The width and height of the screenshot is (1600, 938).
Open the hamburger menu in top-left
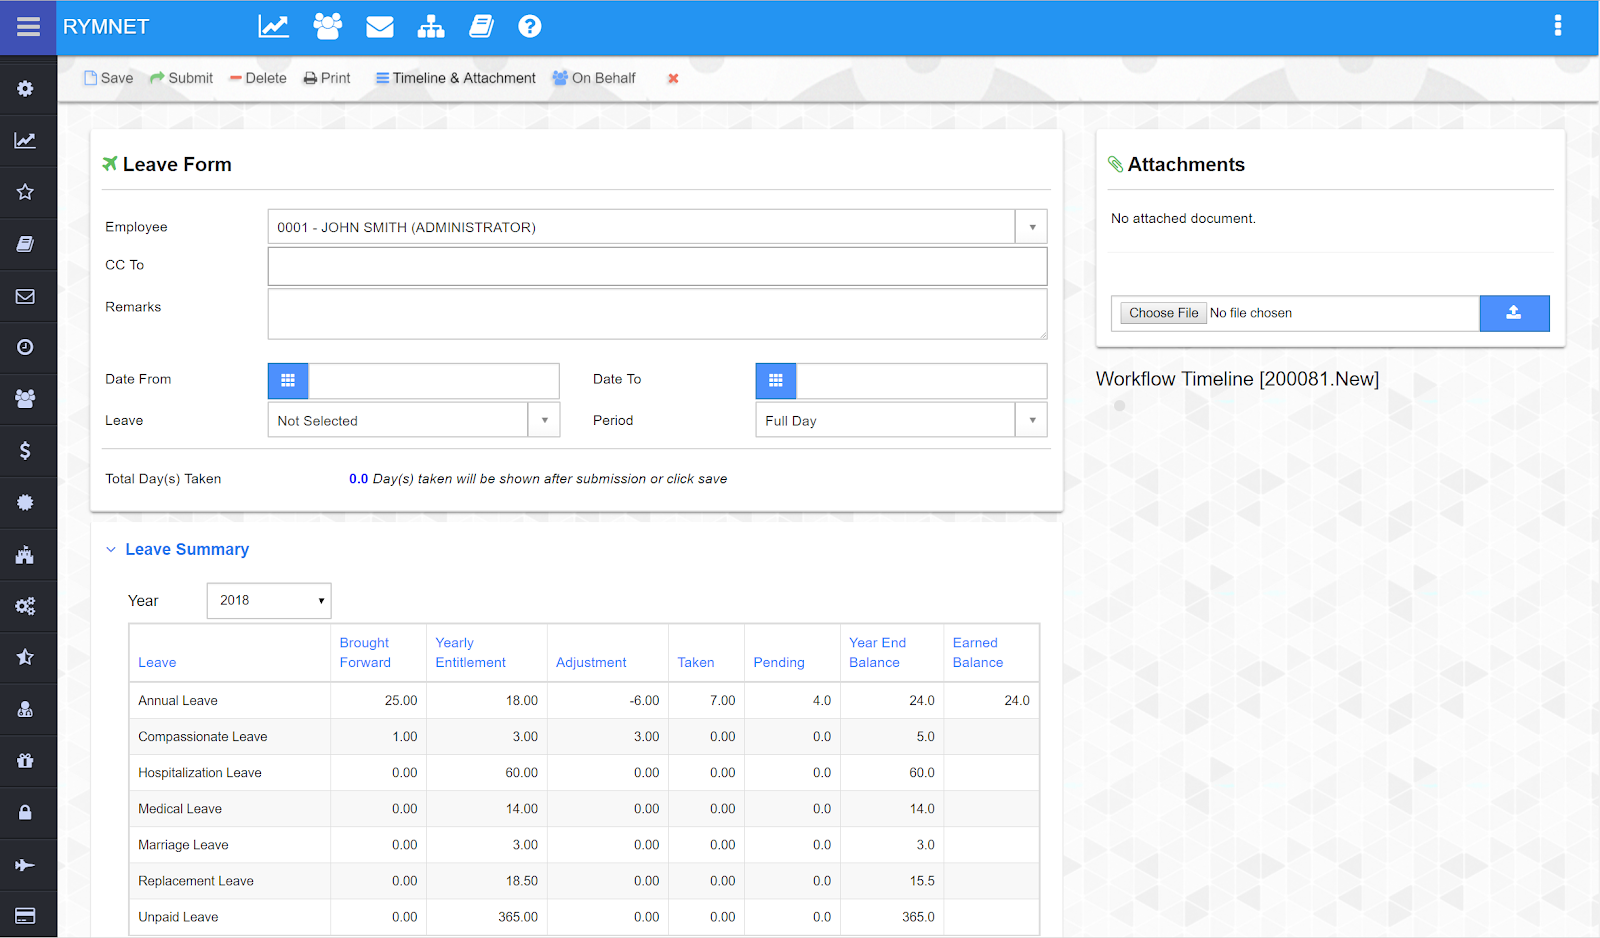[x=28, y=27]
